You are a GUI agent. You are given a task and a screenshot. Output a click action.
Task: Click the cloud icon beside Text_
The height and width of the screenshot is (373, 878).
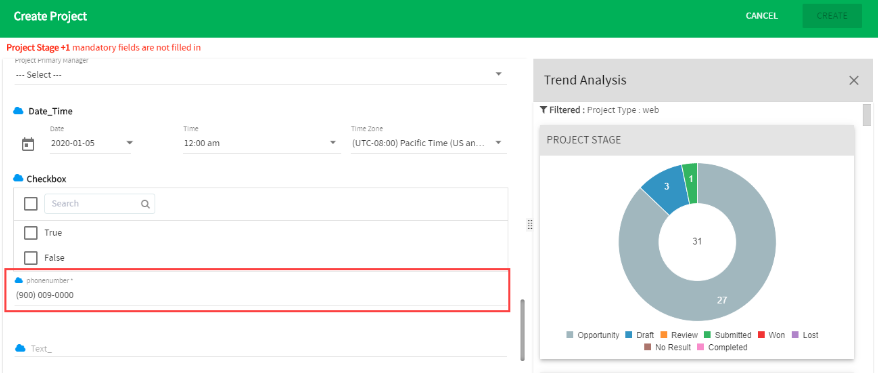tap(20, 348)
